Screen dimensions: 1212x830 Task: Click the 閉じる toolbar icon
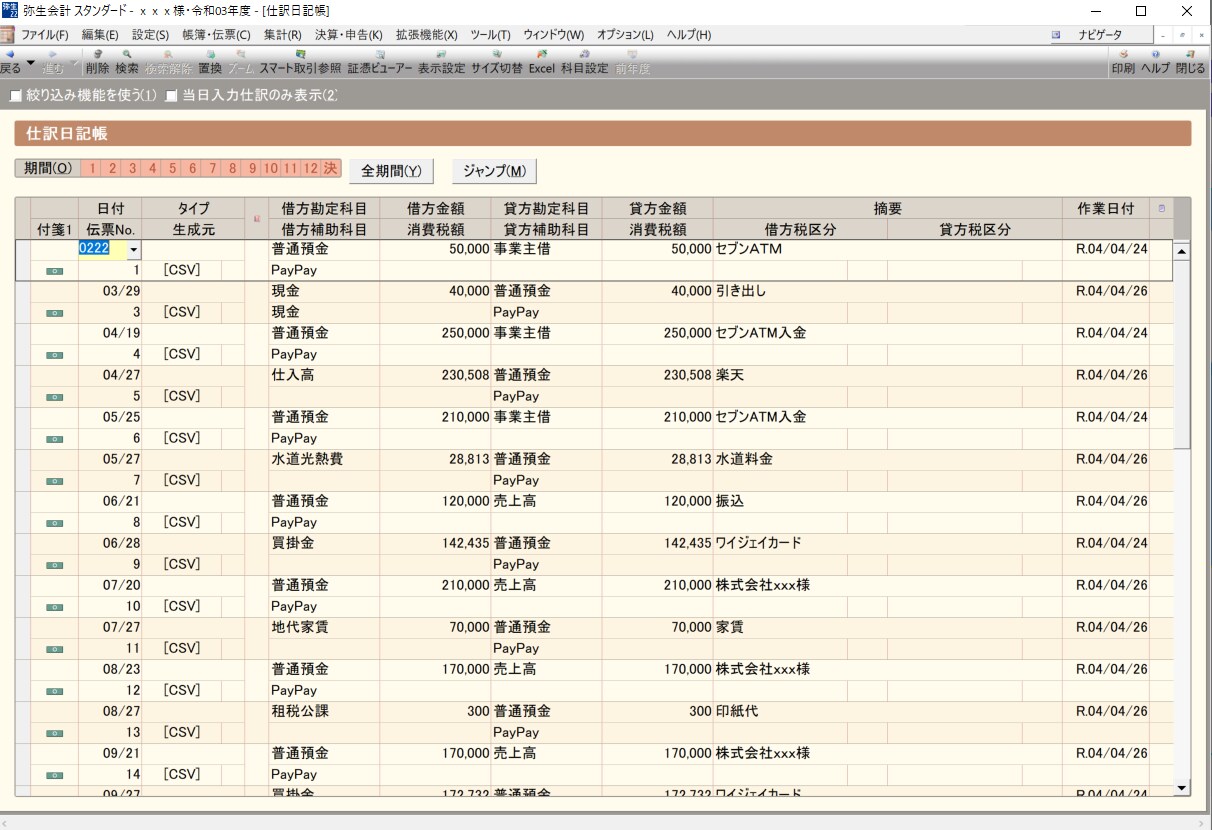pyautogui.click(x=1190, y=62)
